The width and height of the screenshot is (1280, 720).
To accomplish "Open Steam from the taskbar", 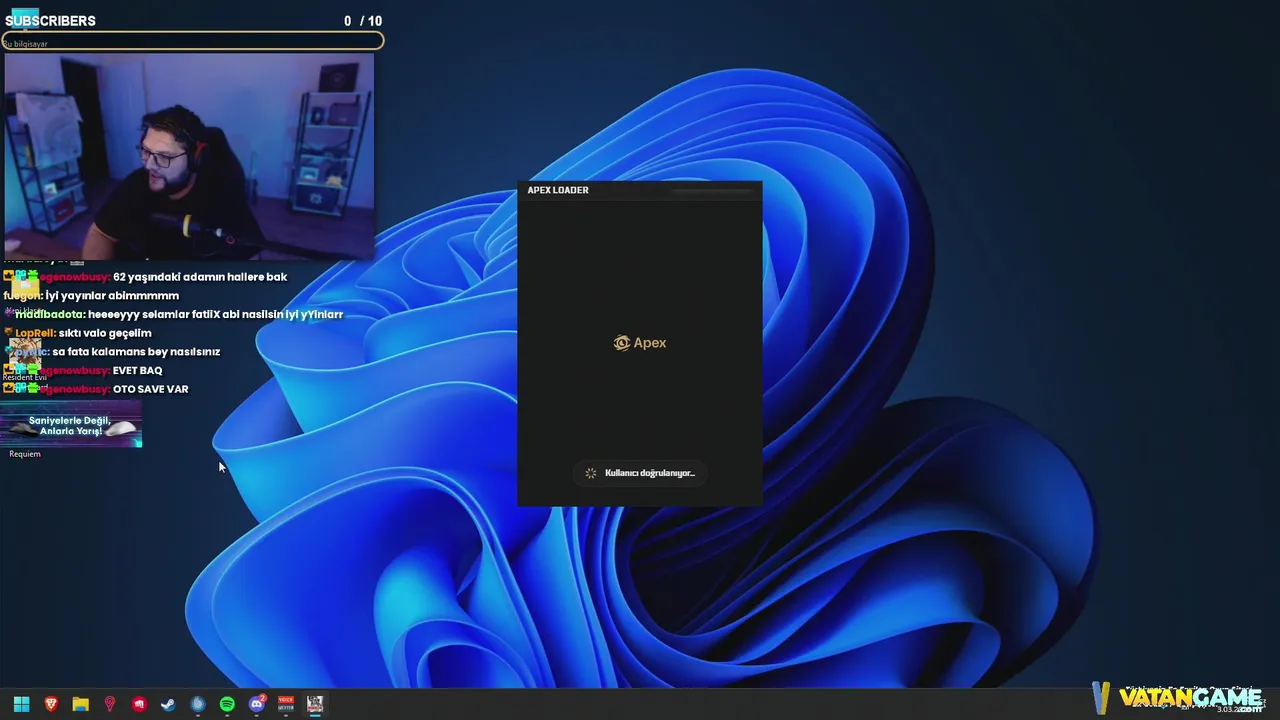I will [168, 704].
